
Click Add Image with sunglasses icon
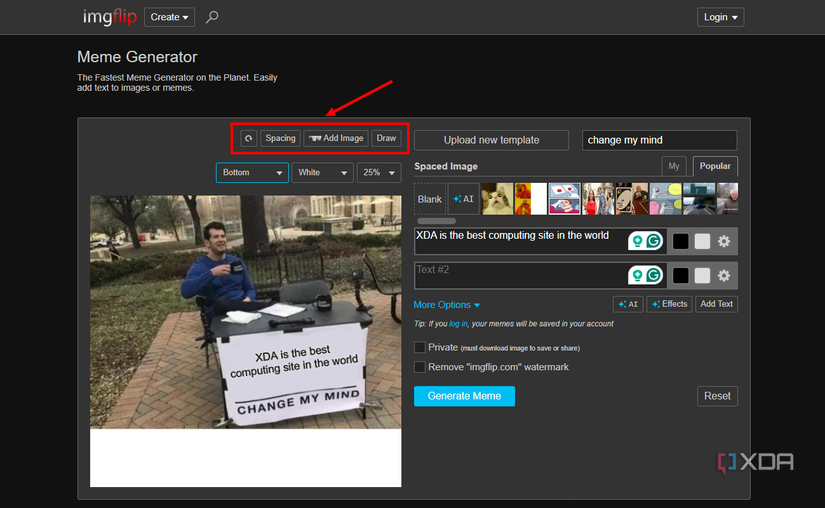point(336,138)
